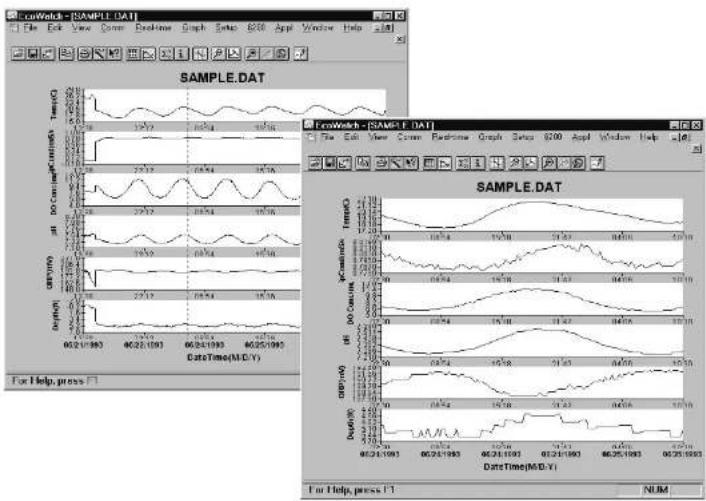Open the File menu in the back window

point(31,28)
